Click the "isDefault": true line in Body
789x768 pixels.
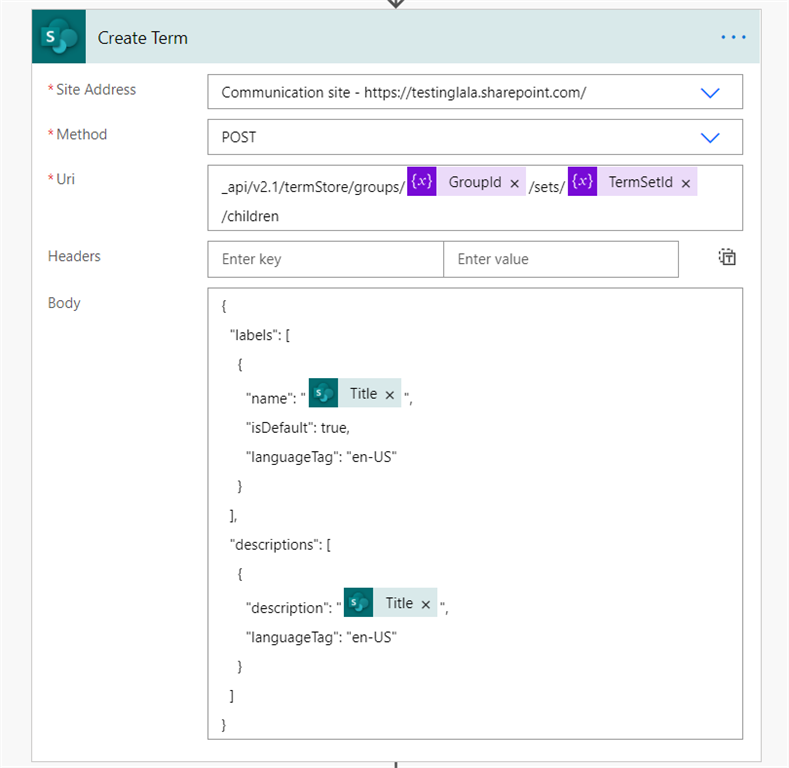(297, 428)
